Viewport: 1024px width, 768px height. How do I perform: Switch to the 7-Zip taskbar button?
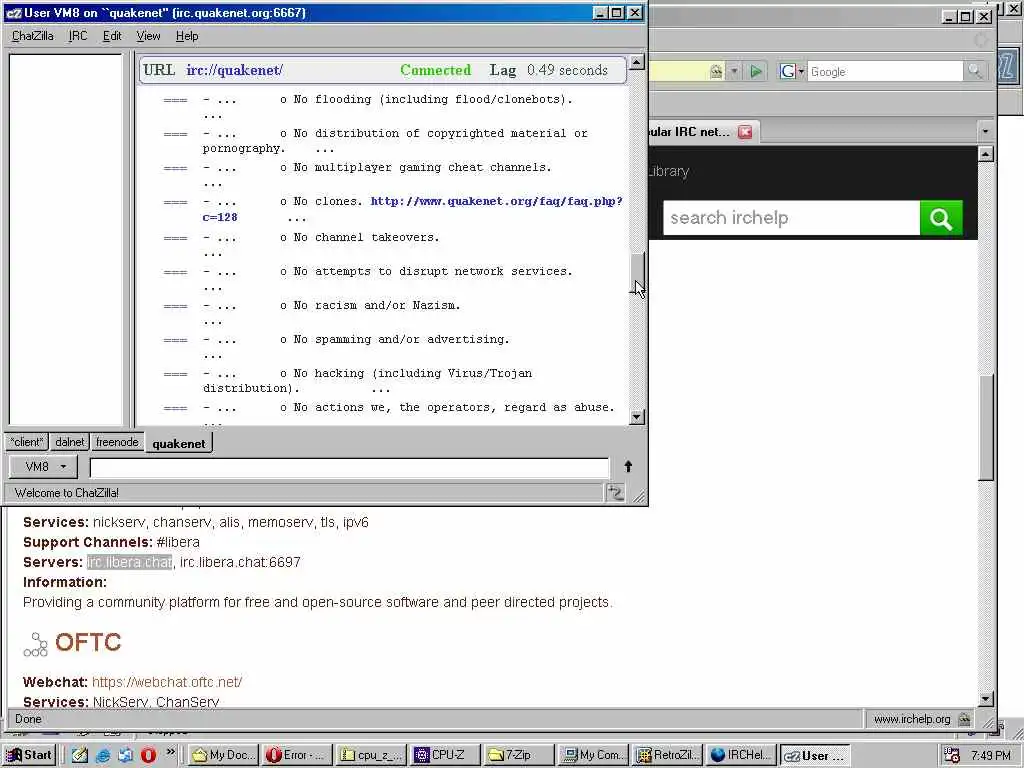click(x=520, y=755)
